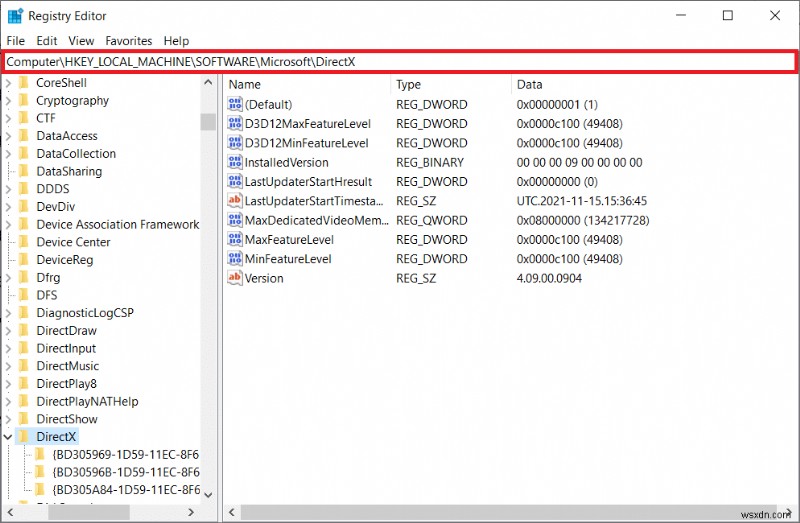Click the CTF folder icon
Viewport: 800px width, 523px height.
point(23,118)
